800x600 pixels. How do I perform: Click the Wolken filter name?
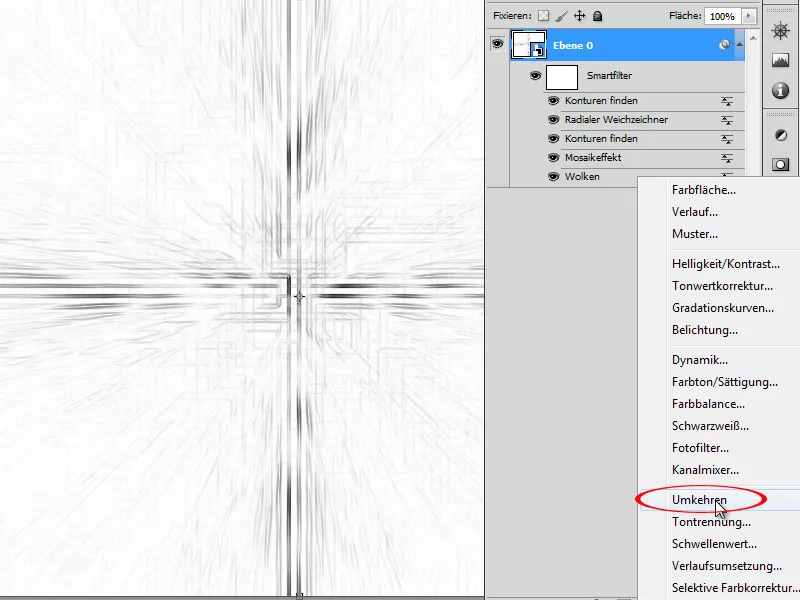582,176
